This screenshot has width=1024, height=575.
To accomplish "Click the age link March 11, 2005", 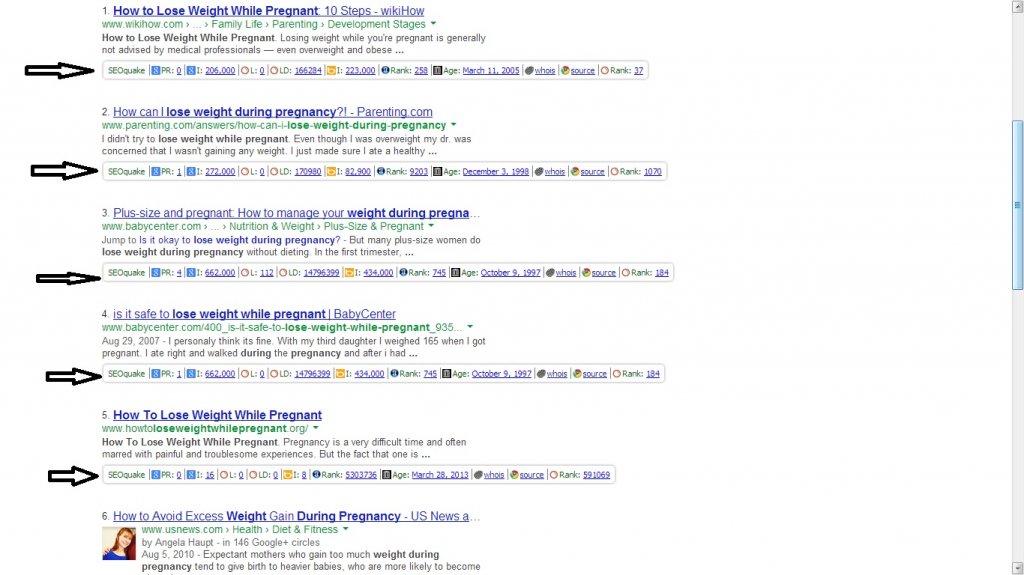I will click(490, 71).
